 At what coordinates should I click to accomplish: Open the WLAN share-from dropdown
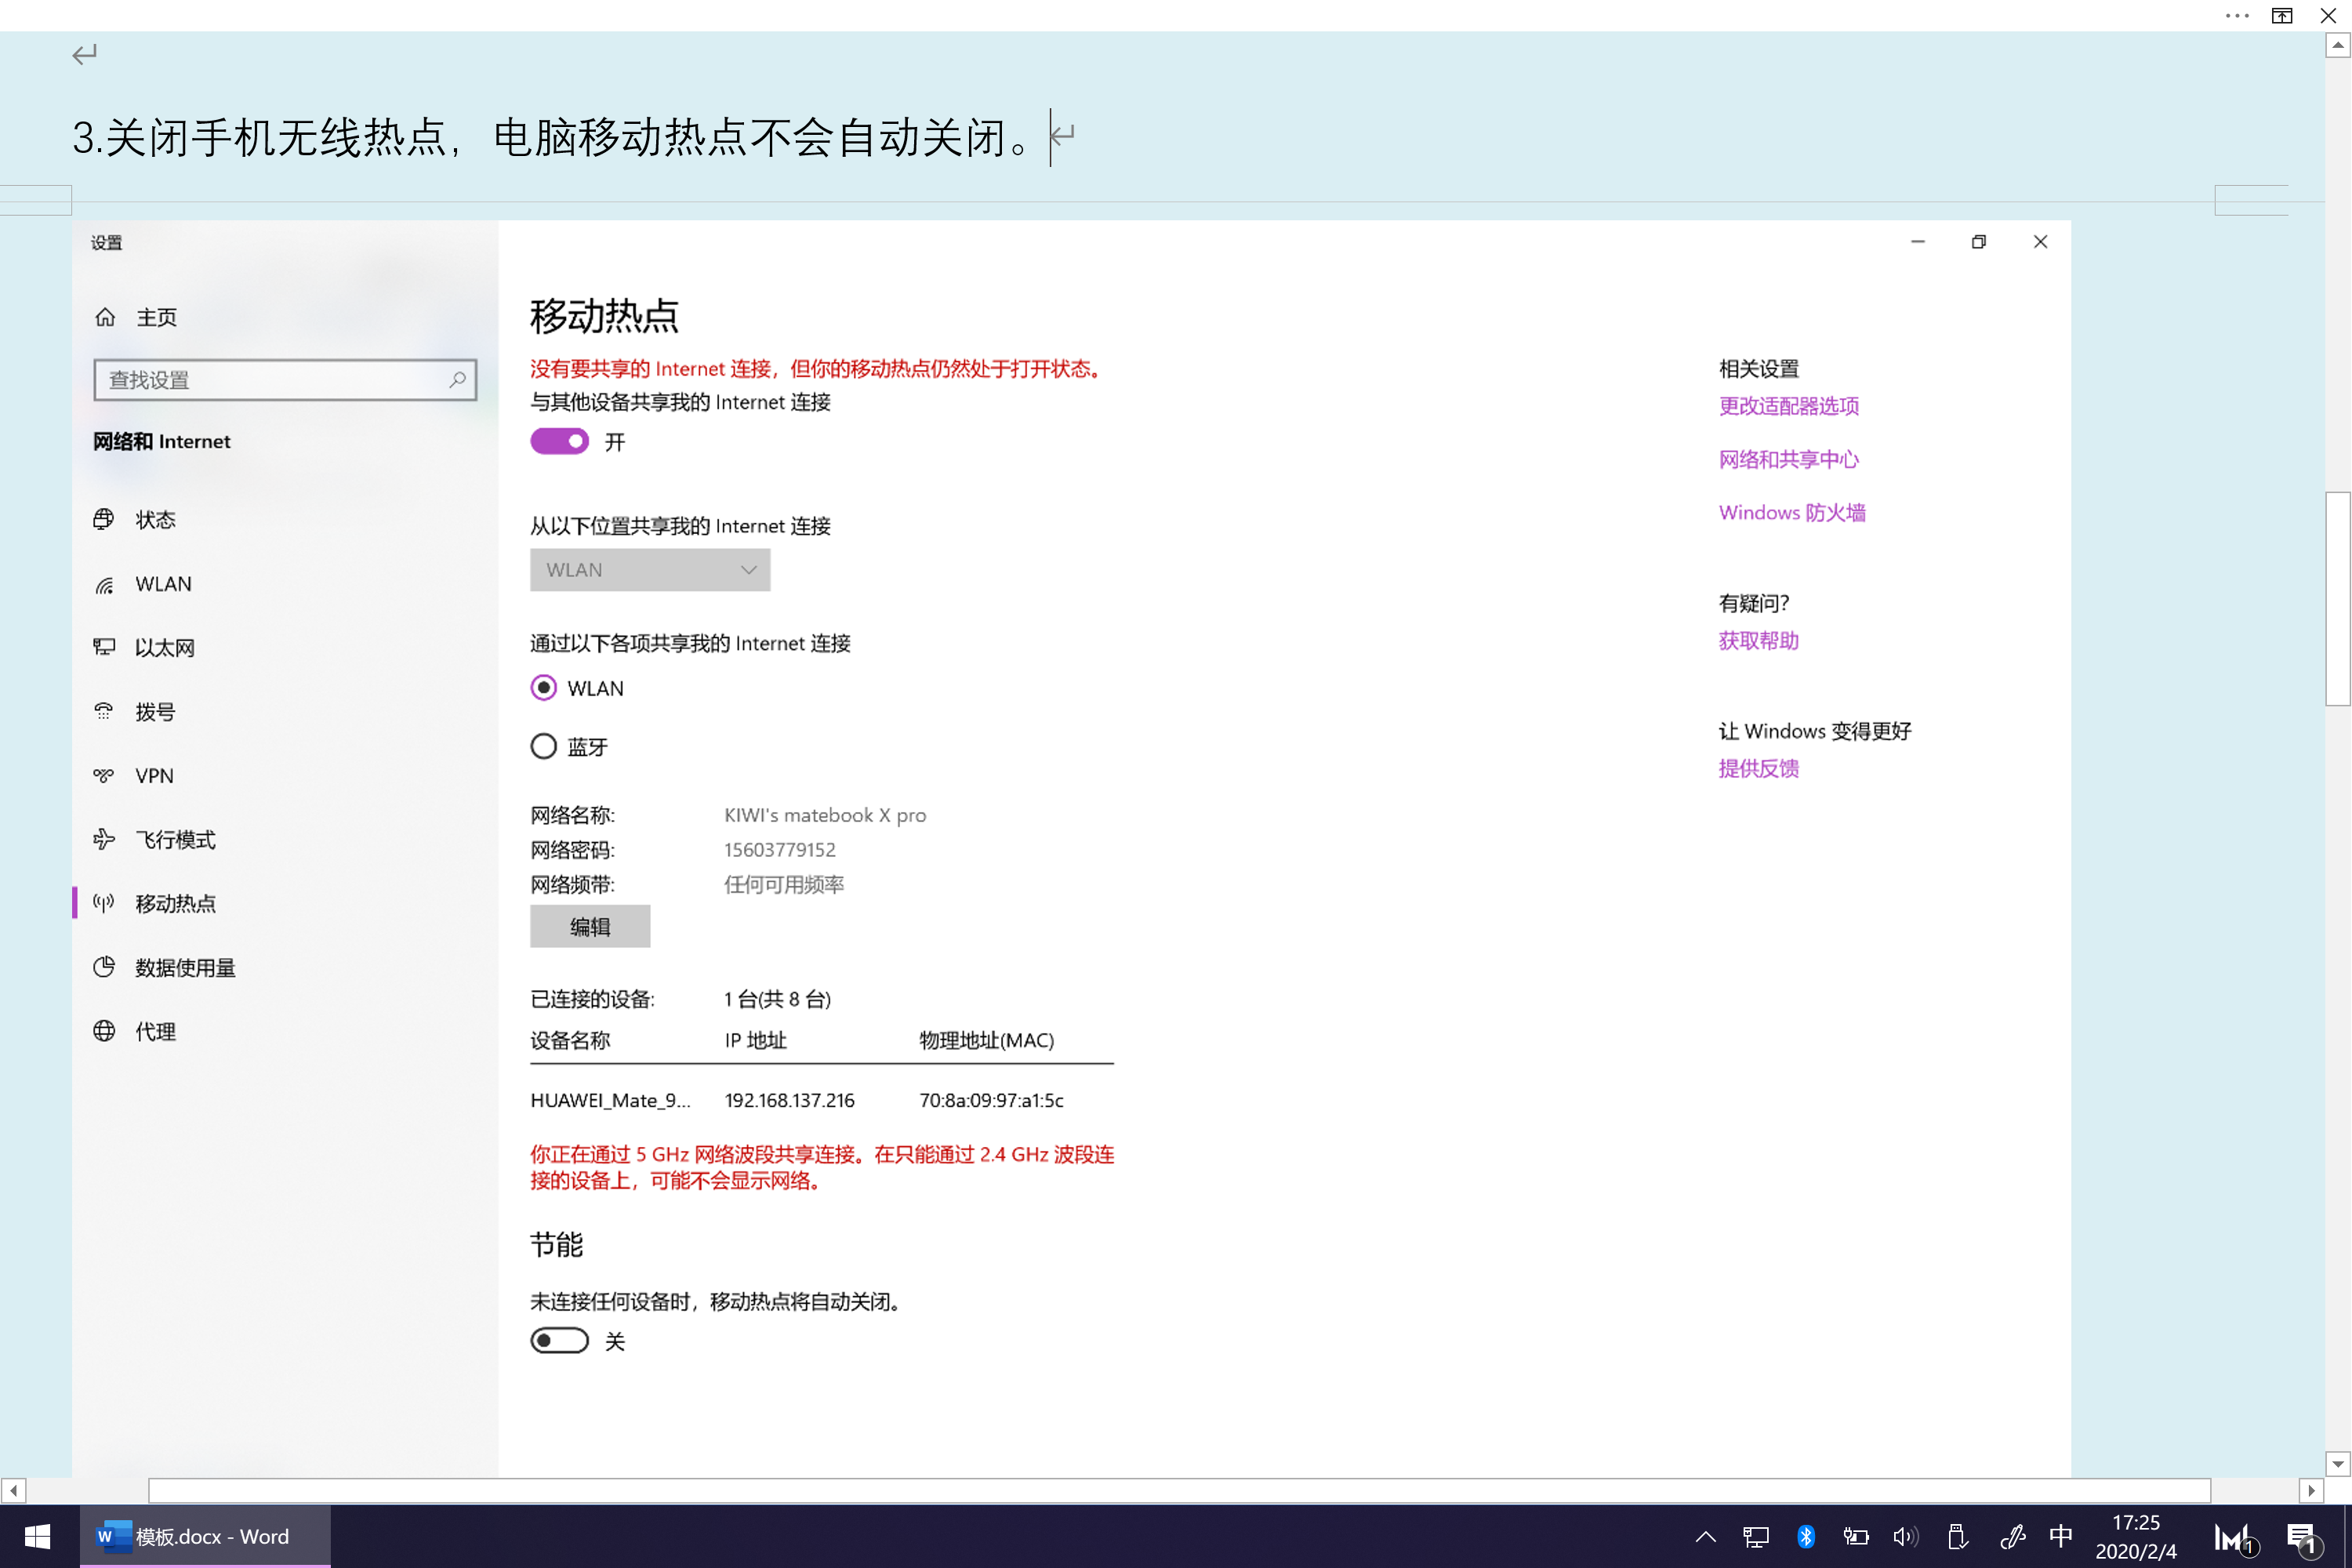pyautogui.click(x=650, y=569)
